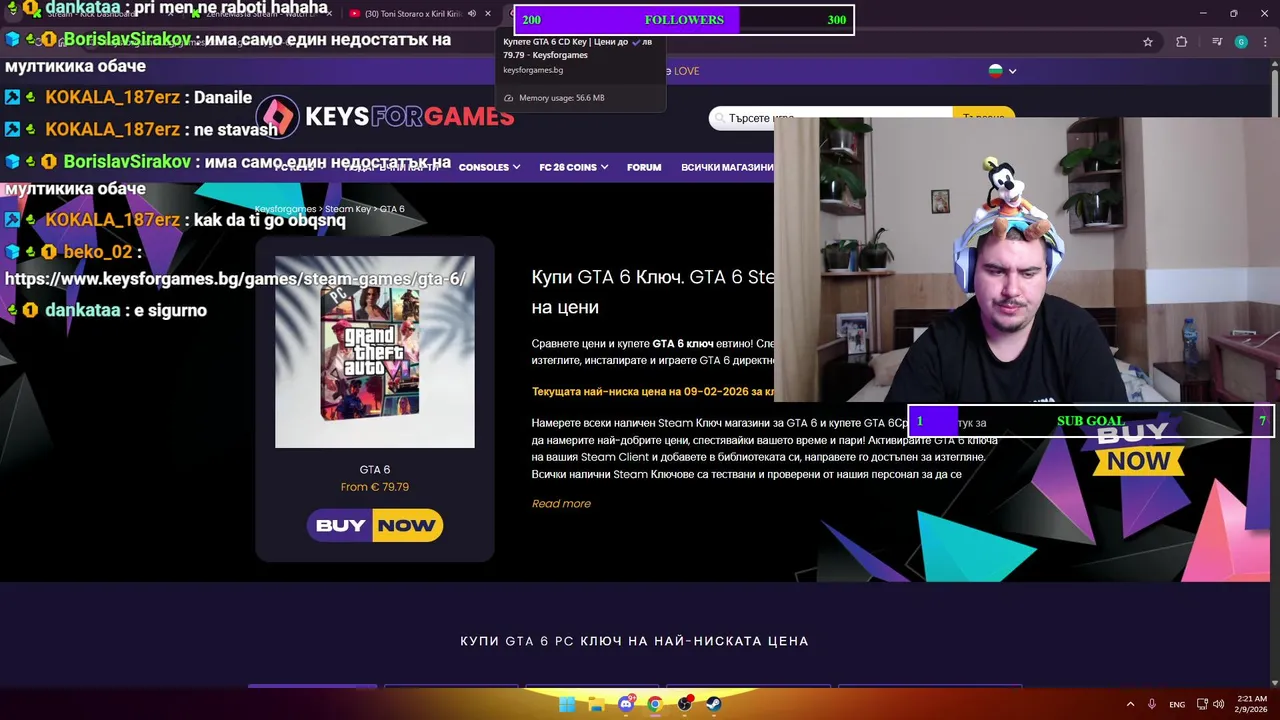The height and width of the screenshot is (720, 1280).
Task: Click the Keysforgames logo
Action: 385,117
